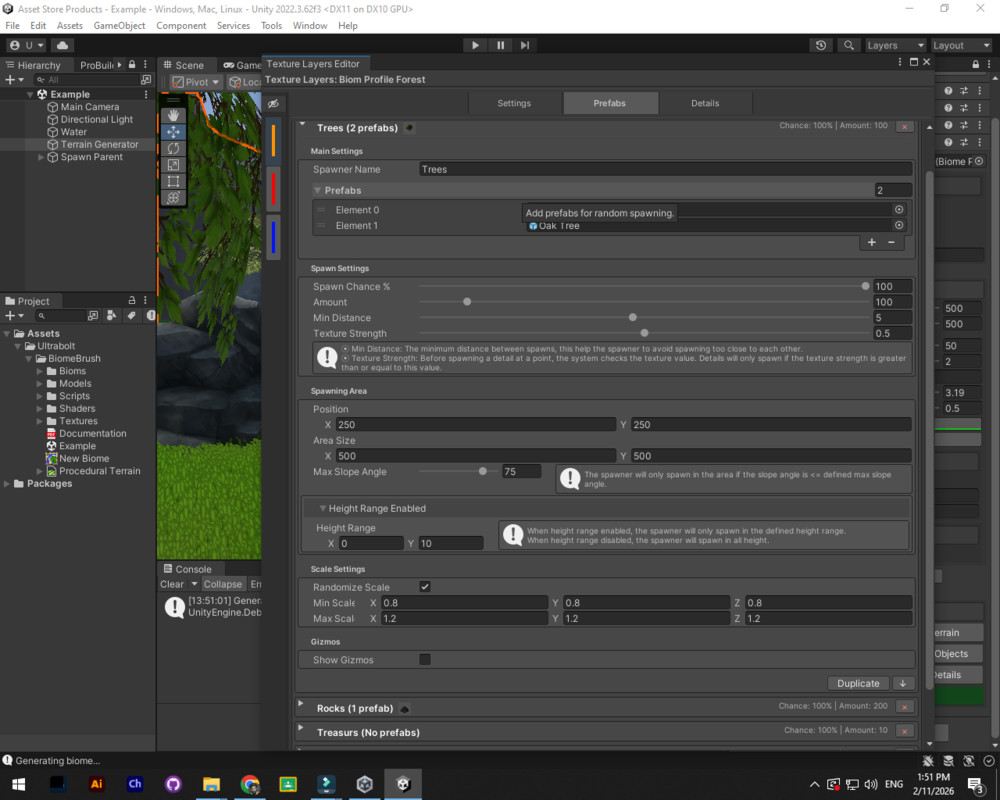Click the Step frame button
This screenshot has height=800, width=1000.
point(525,45)
